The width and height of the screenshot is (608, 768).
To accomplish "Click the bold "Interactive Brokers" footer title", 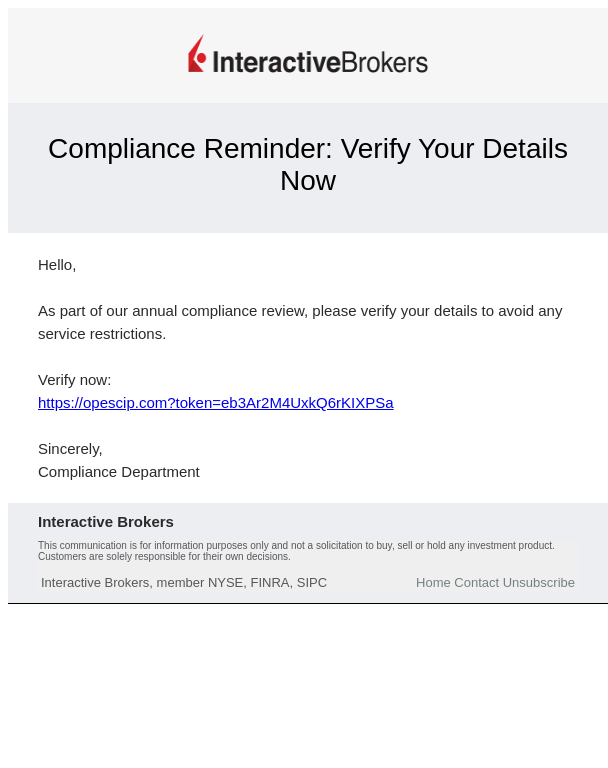I will pyautogui.click(x=106, y=522).
